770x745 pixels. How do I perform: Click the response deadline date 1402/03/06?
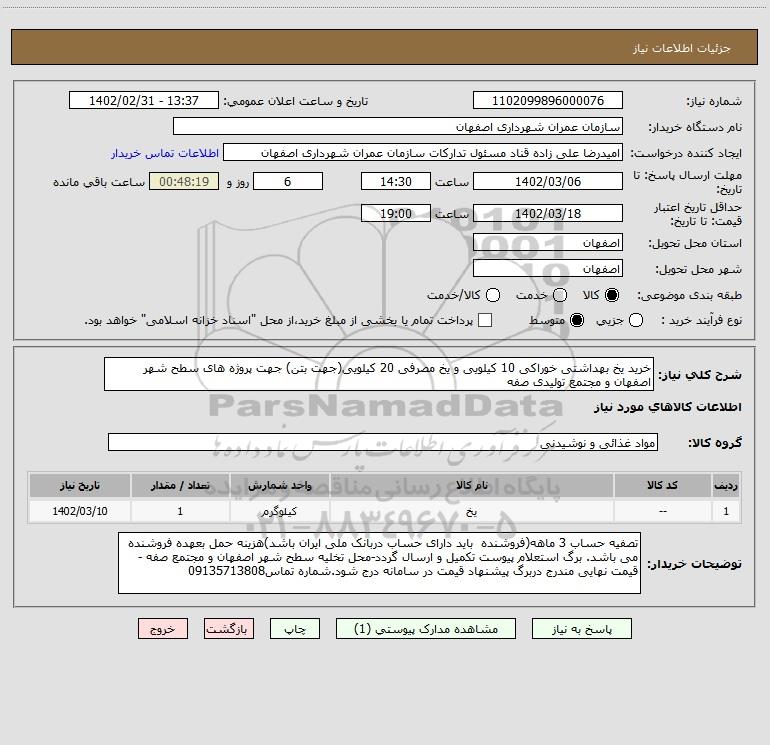pos(548,181)
